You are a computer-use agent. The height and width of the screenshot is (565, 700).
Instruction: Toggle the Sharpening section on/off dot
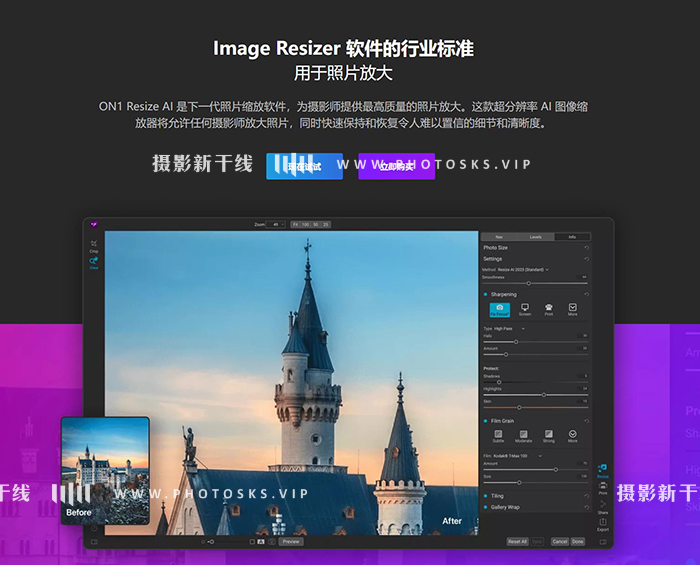(x=485, y=294)
